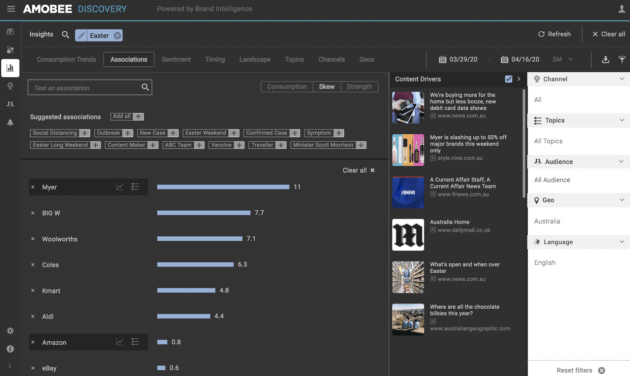Clear all associations above the Myer row

(x=358, y=170)
